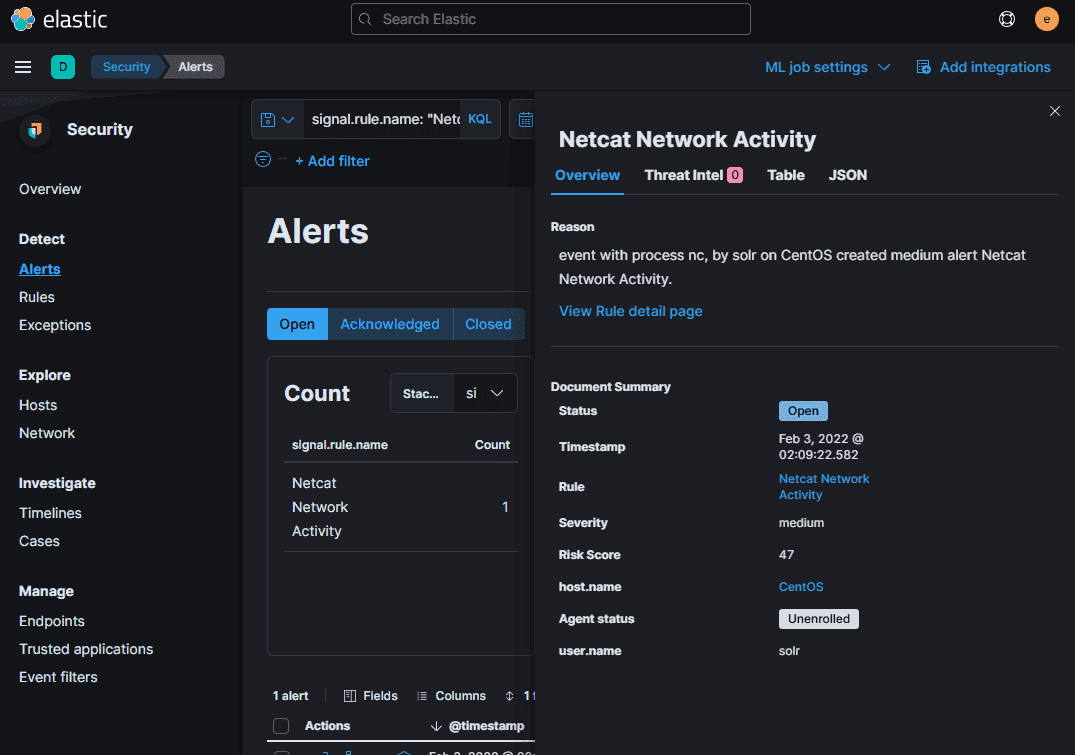Toggle the select-all alerts checkbox
Screen dimensions: 1075x755
pos(281,726)
